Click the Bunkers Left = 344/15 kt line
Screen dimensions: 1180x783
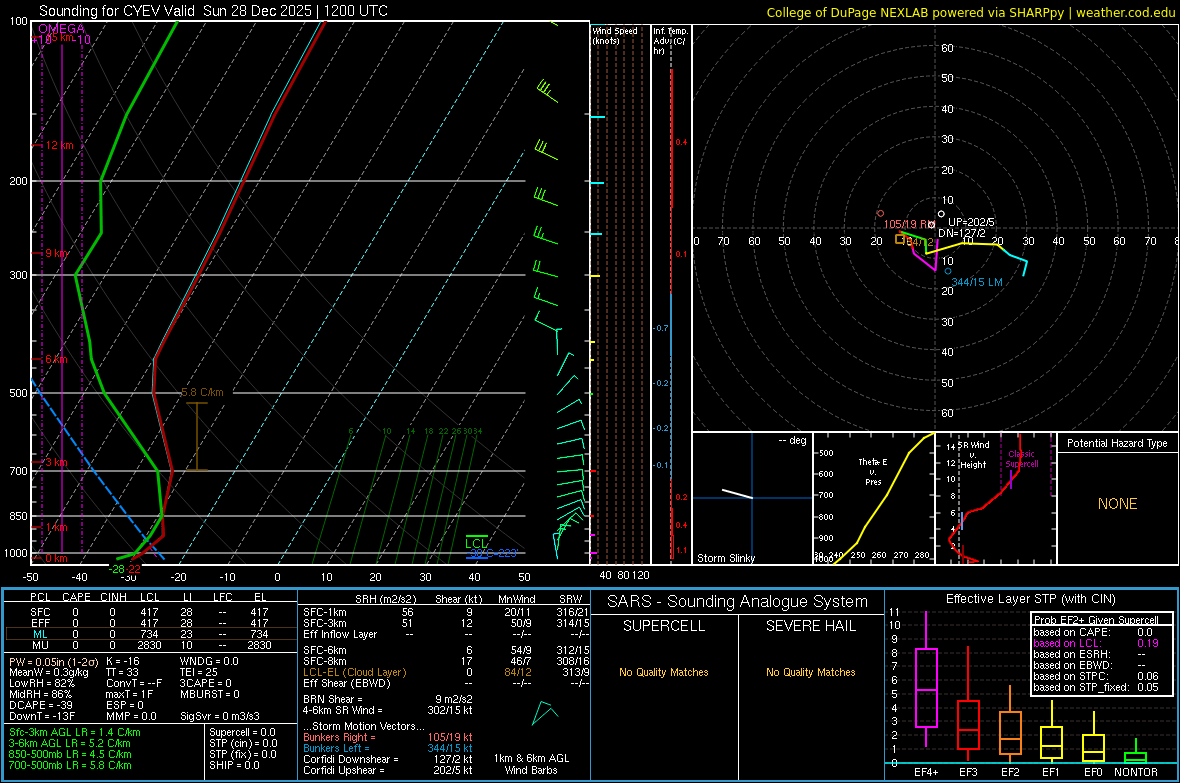[x=388, y=748]
